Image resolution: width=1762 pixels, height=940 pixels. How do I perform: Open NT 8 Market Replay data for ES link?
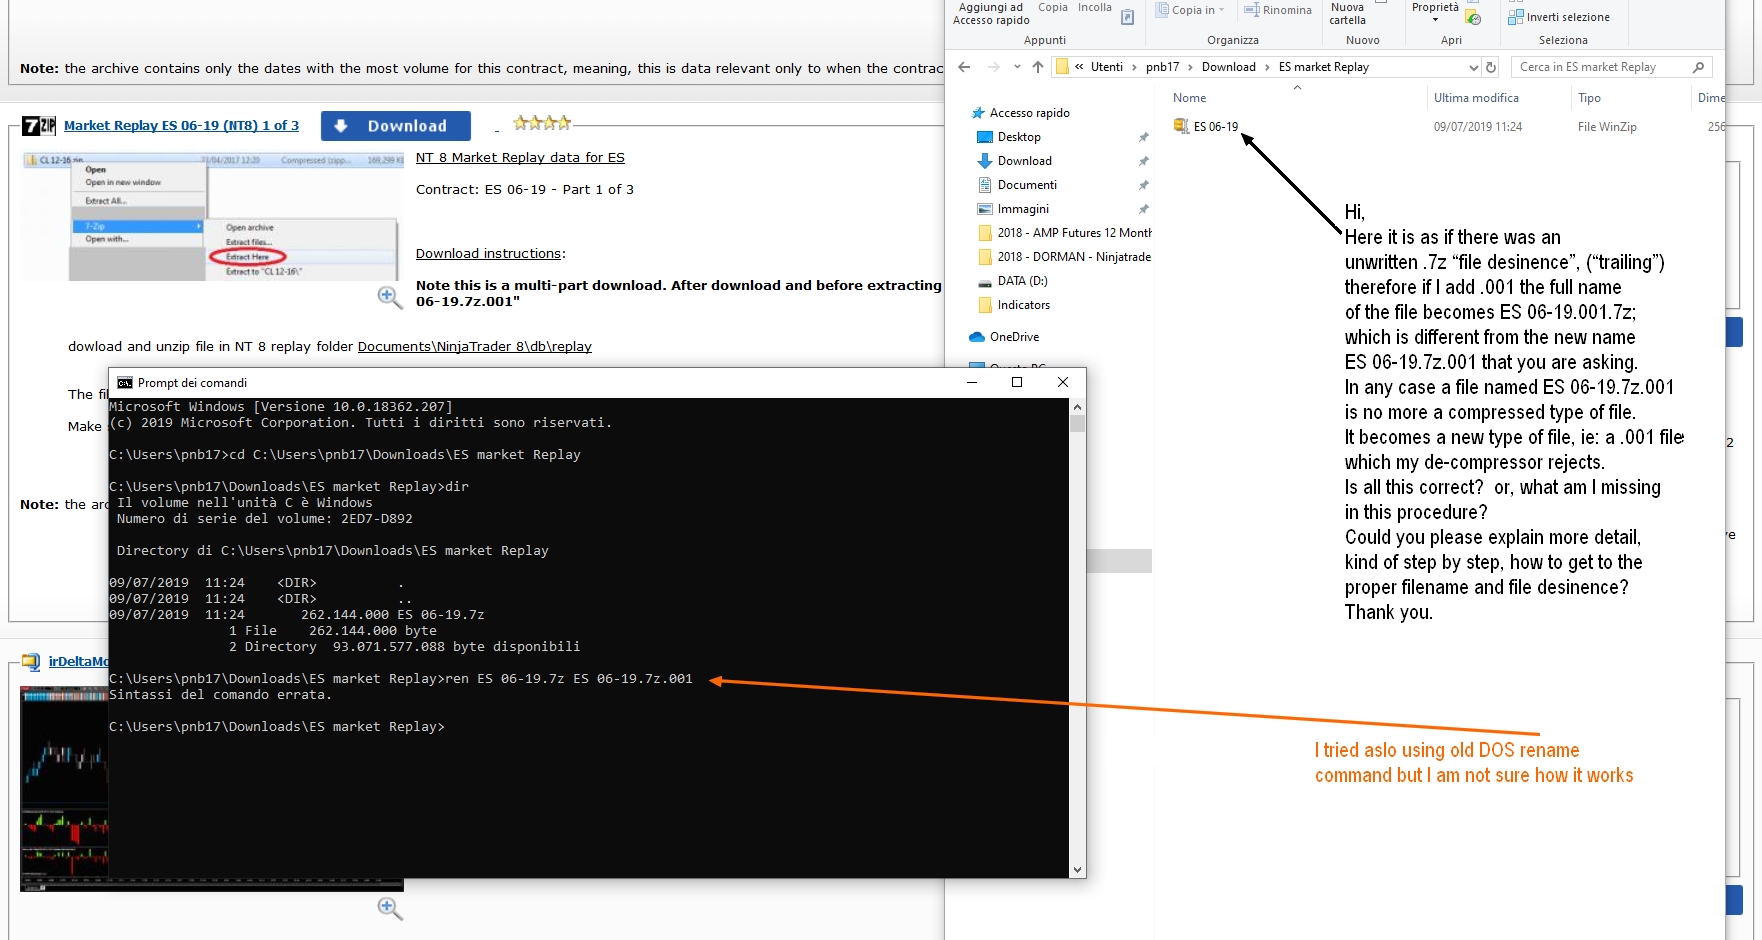click(520, 158)
